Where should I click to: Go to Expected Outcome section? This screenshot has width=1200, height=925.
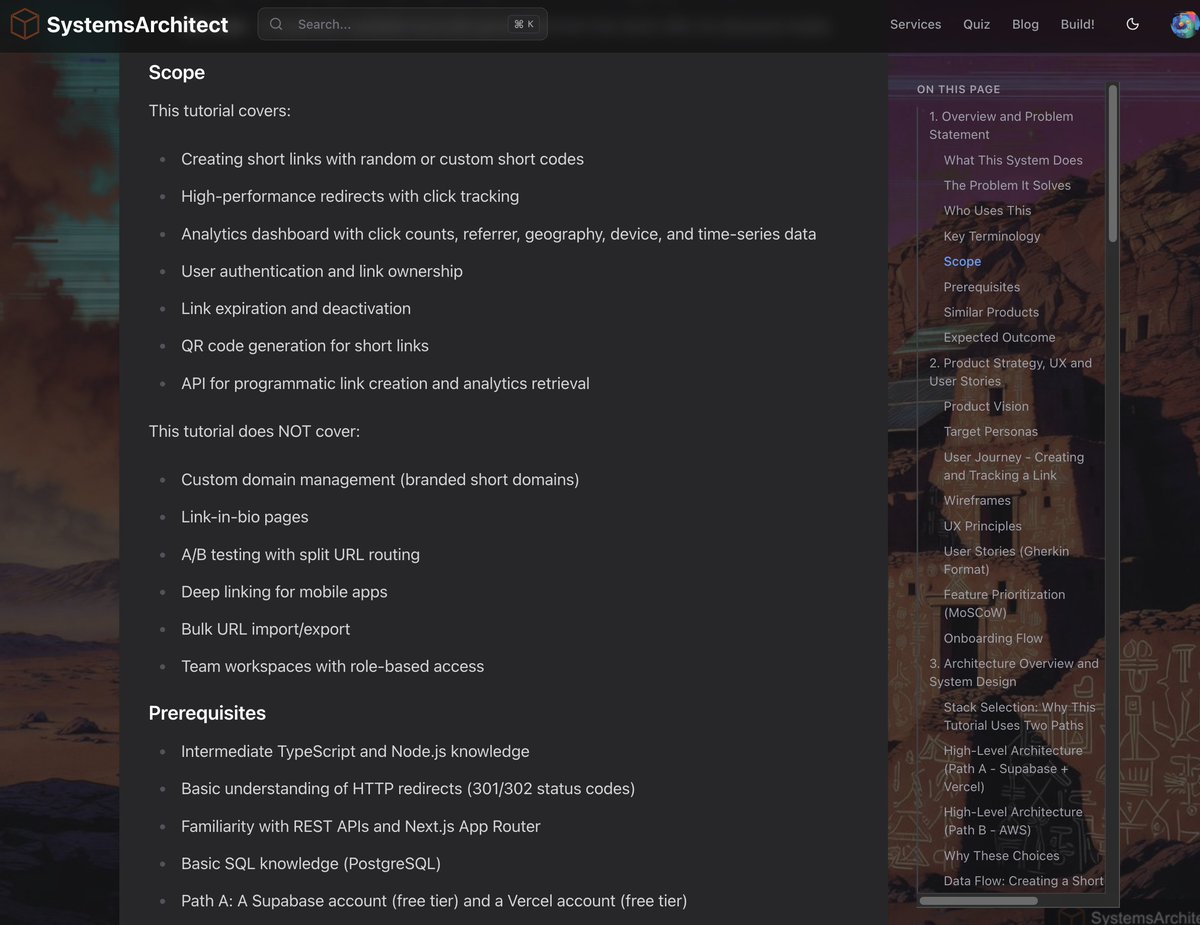[999, 337]
